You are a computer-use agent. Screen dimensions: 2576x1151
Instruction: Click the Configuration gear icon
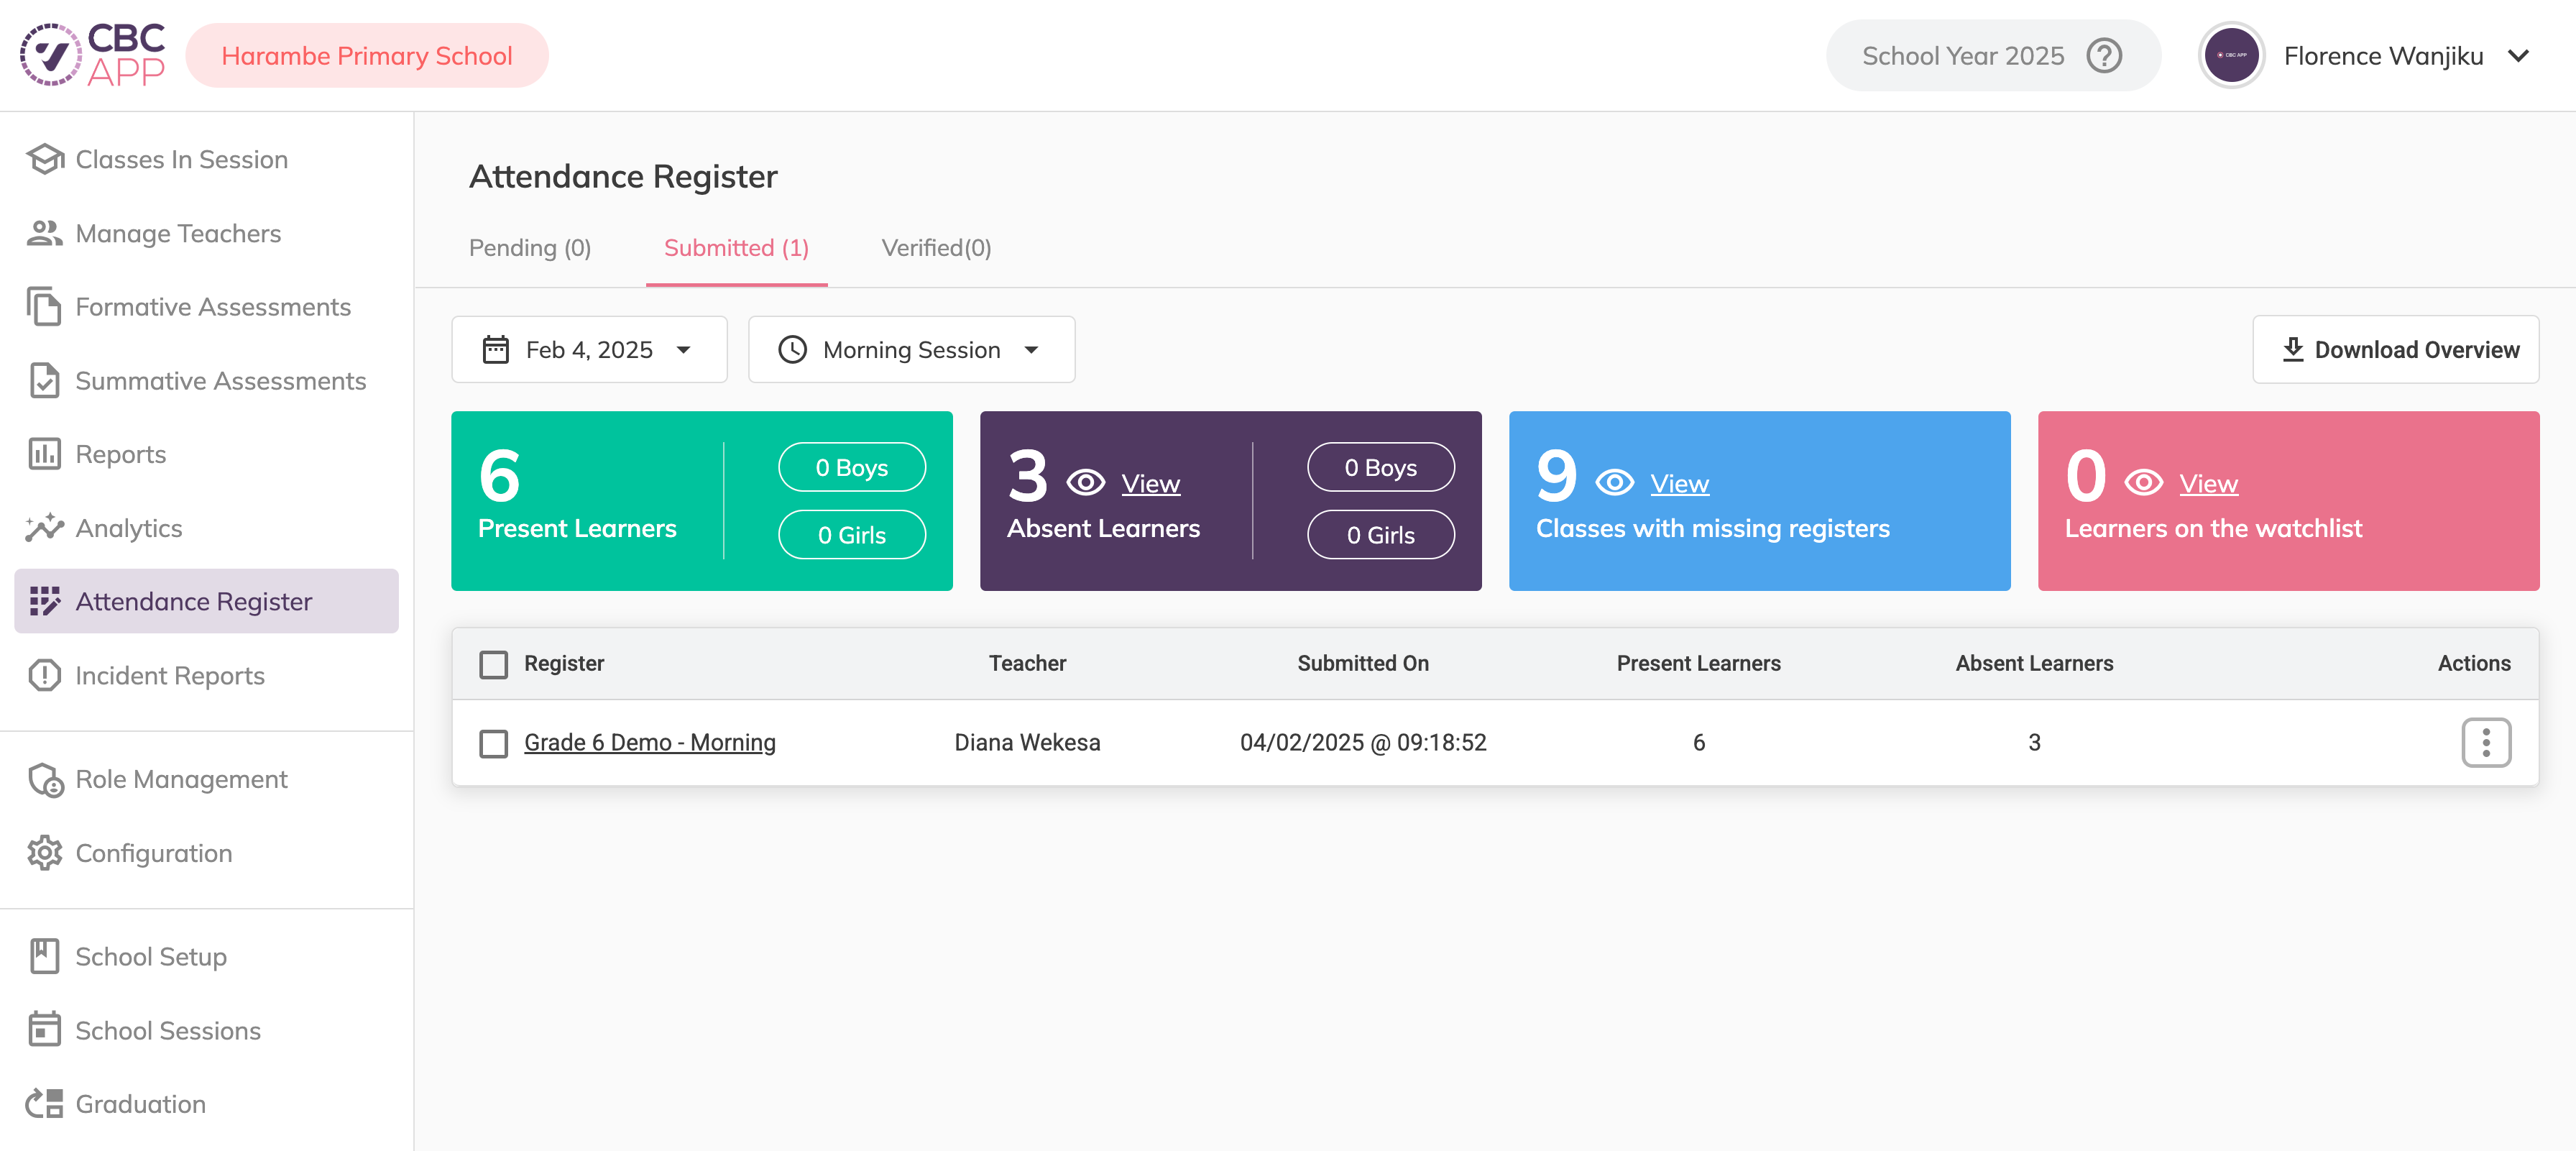45,853
